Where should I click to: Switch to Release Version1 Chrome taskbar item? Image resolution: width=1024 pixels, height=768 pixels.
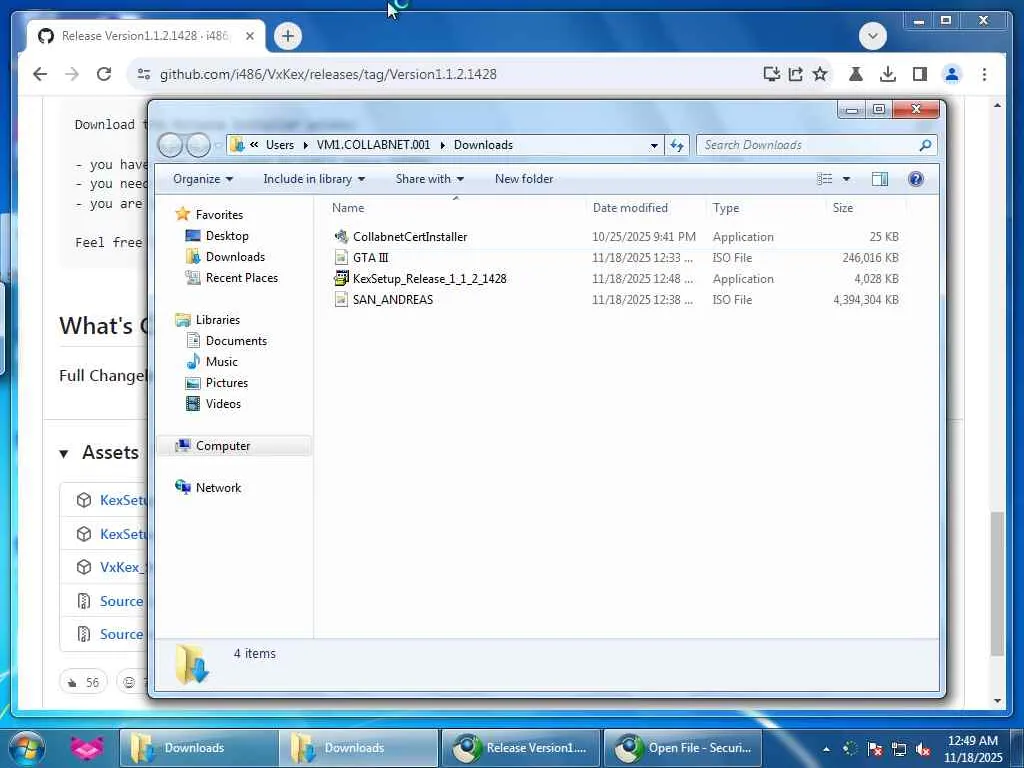pos(520,748)
